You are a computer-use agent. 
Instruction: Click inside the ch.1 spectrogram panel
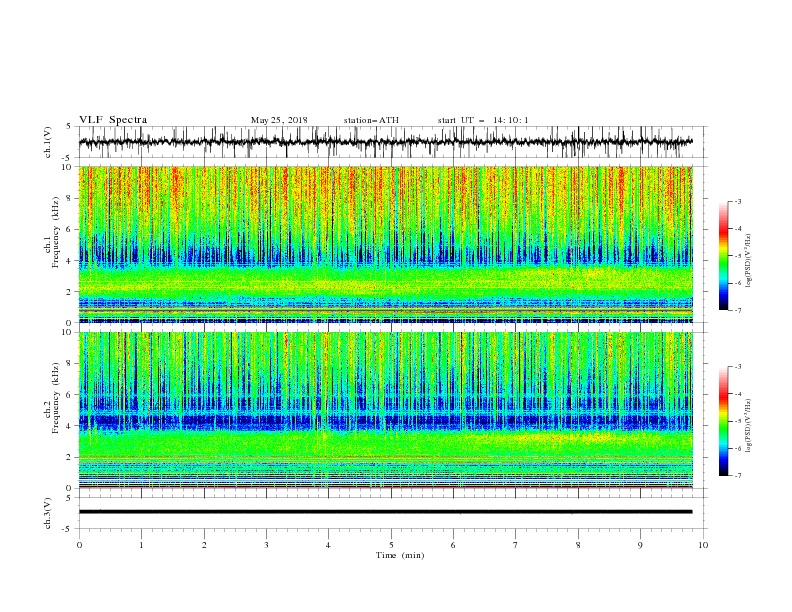[385, 244]
